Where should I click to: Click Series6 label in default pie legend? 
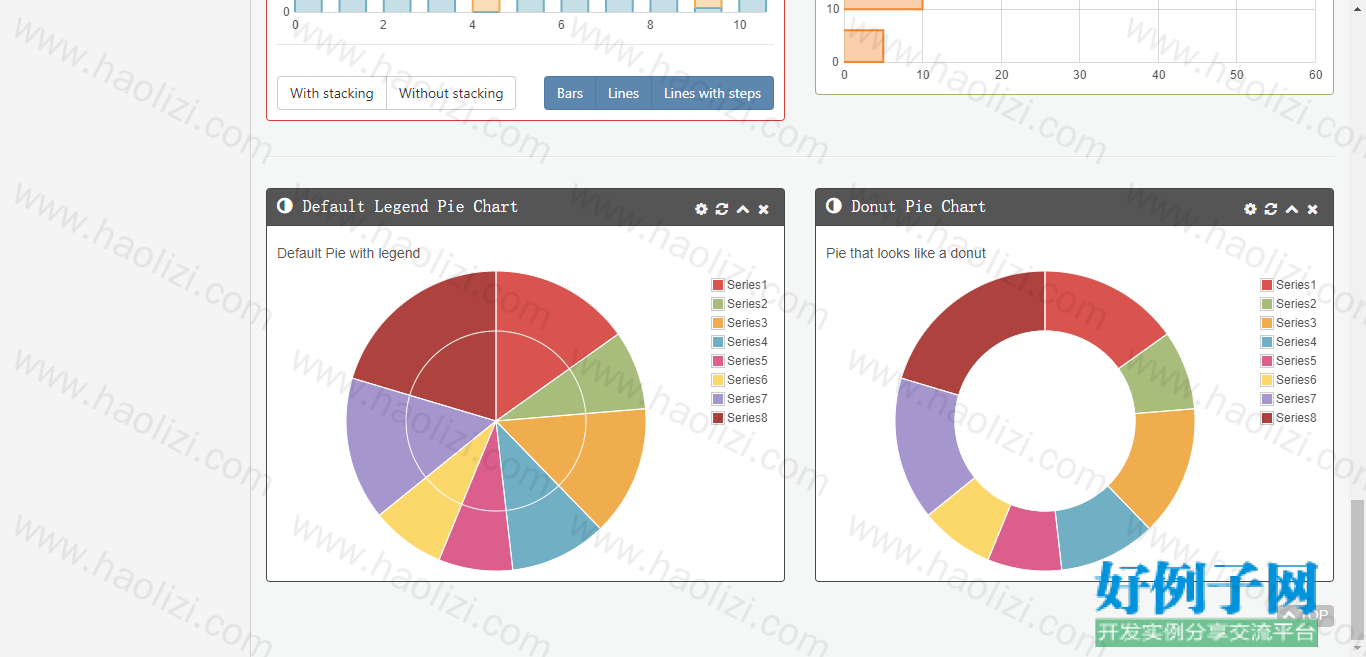747,380
